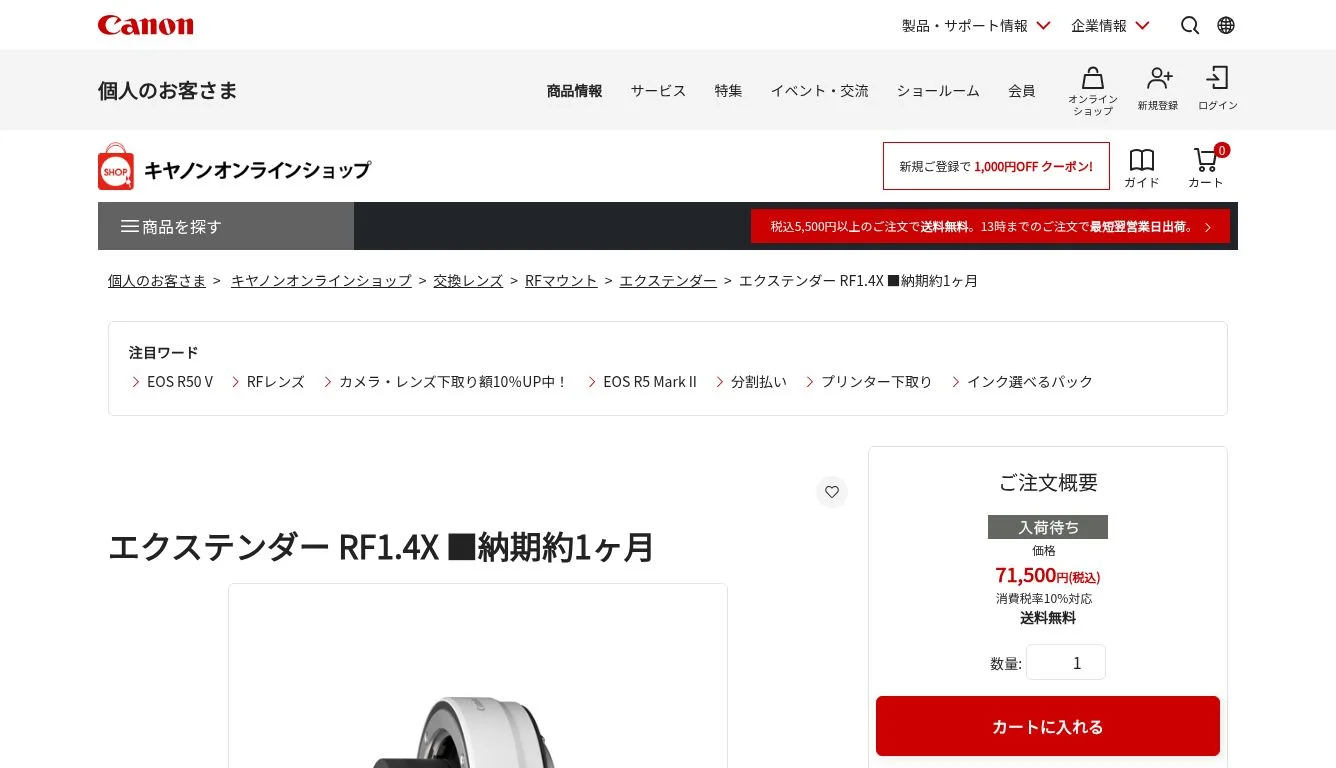Click the キヤノンオンラインショップ shop logo
The width and height of the screenshot is (1336, 768).
pyautogui.click(x=235, y=167)
